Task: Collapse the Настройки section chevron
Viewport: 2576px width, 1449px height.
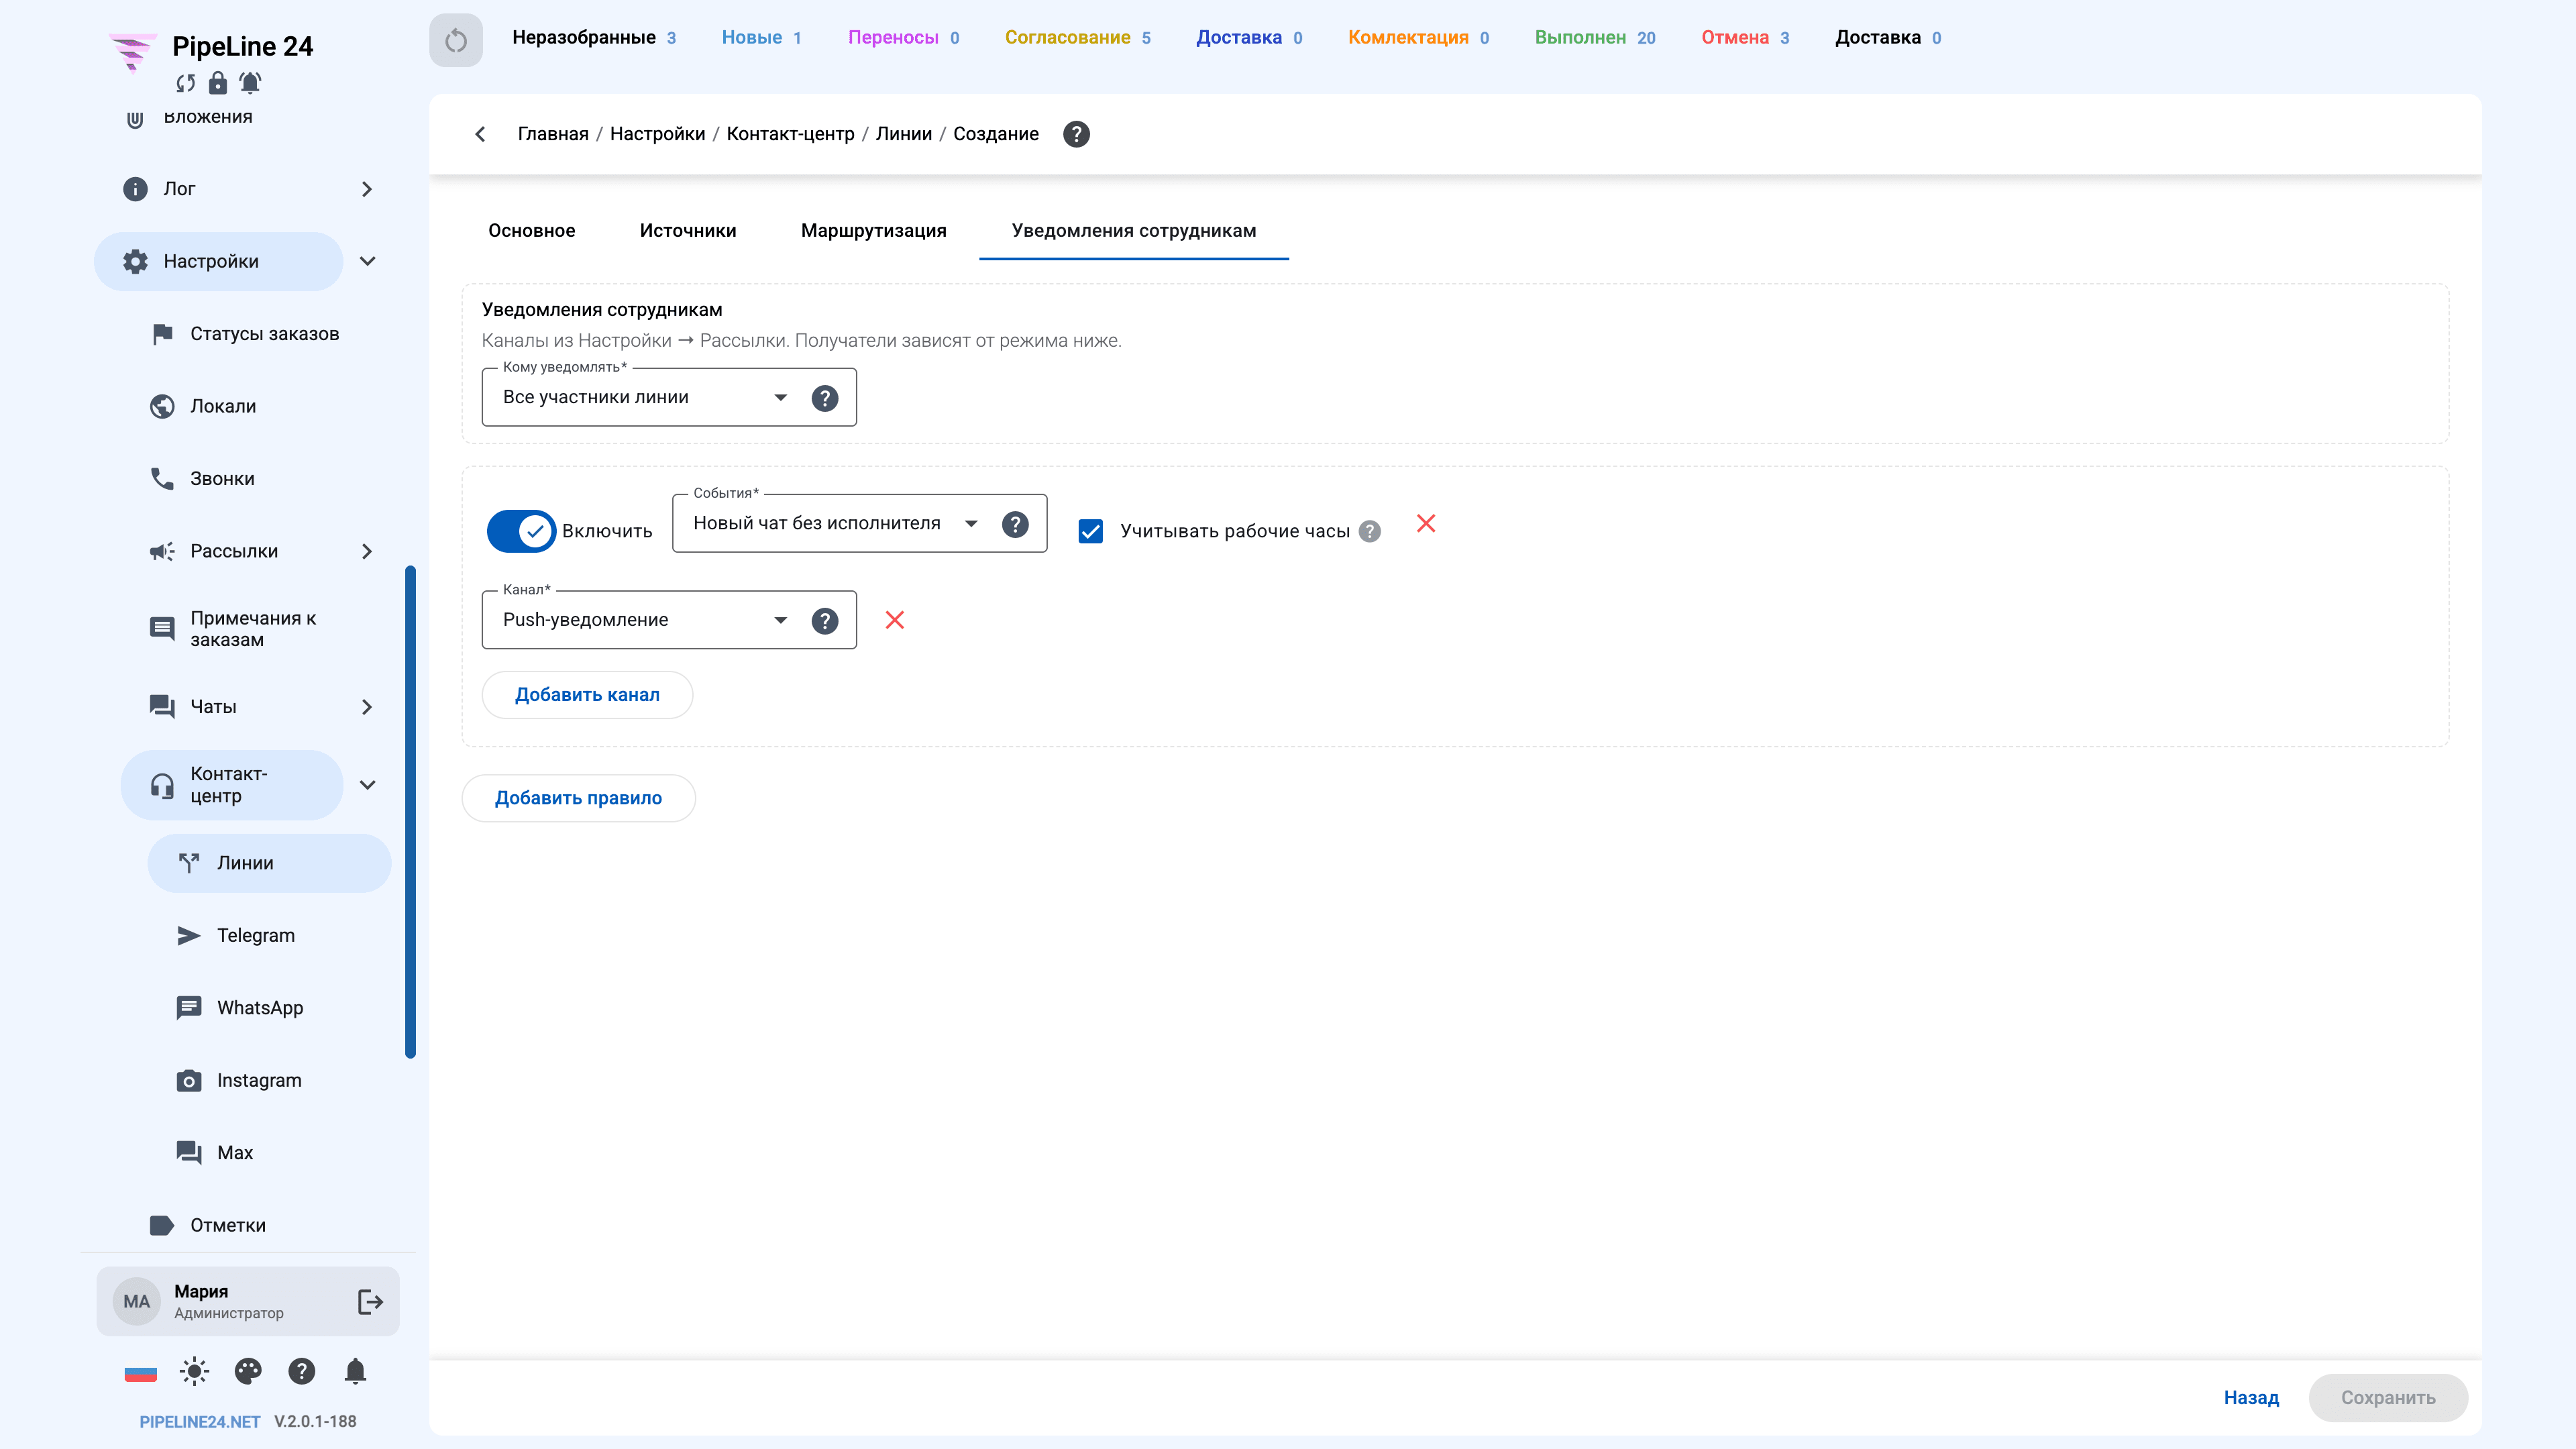Action: pyautogui.click(x=367, y=261)
